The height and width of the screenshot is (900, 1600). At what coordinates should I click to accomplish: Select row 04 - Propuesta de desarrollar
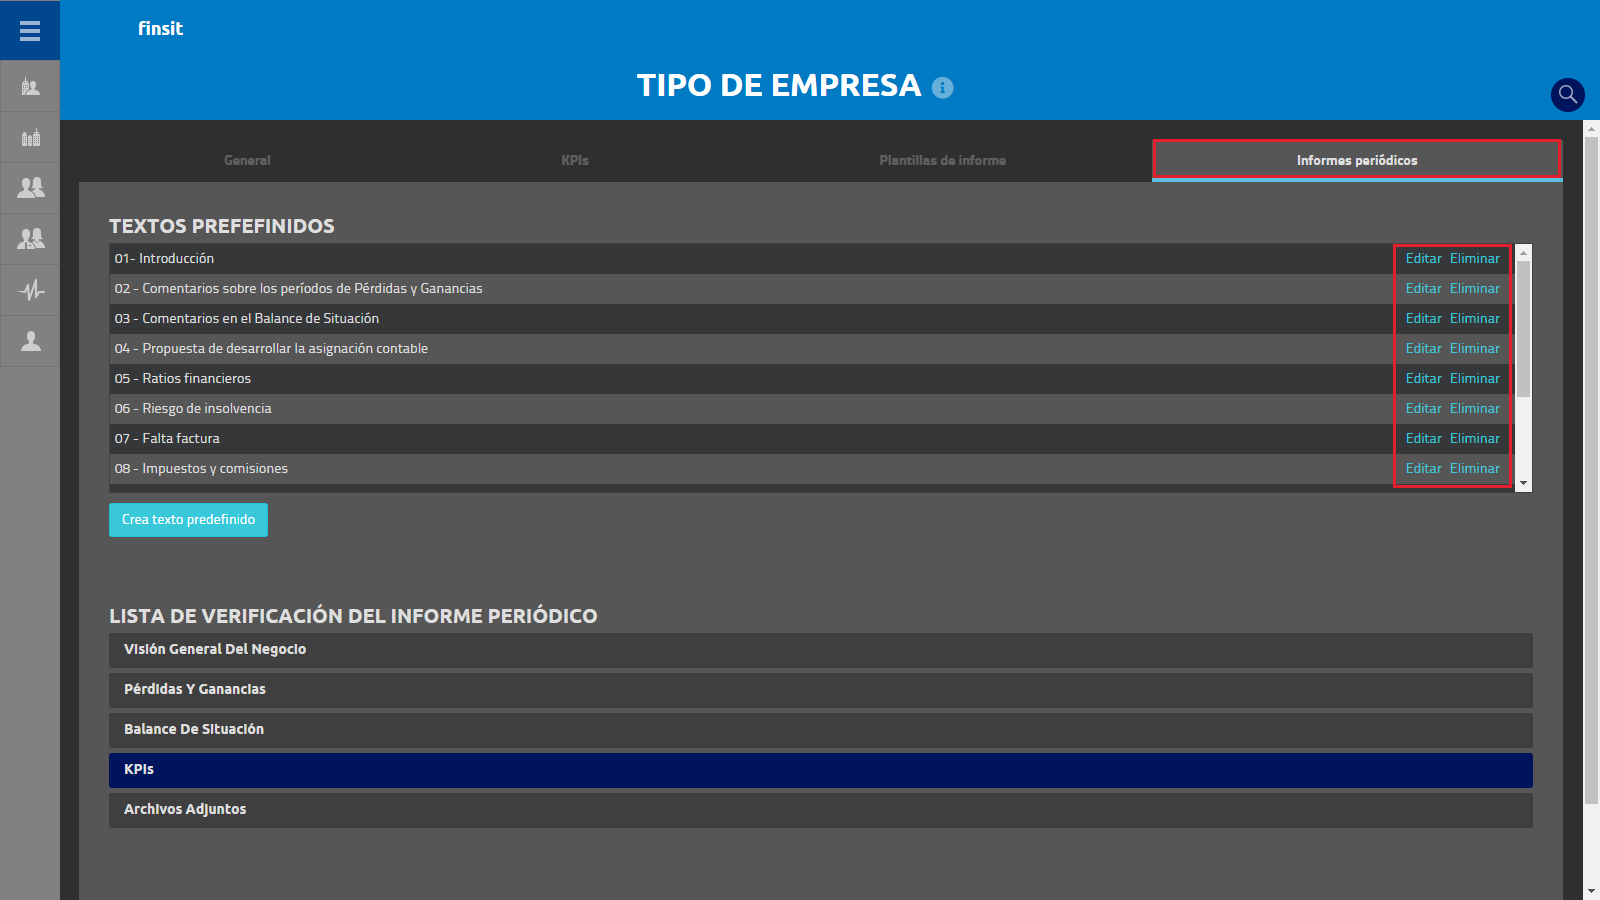pyautogui.click(x=271, y=348)
